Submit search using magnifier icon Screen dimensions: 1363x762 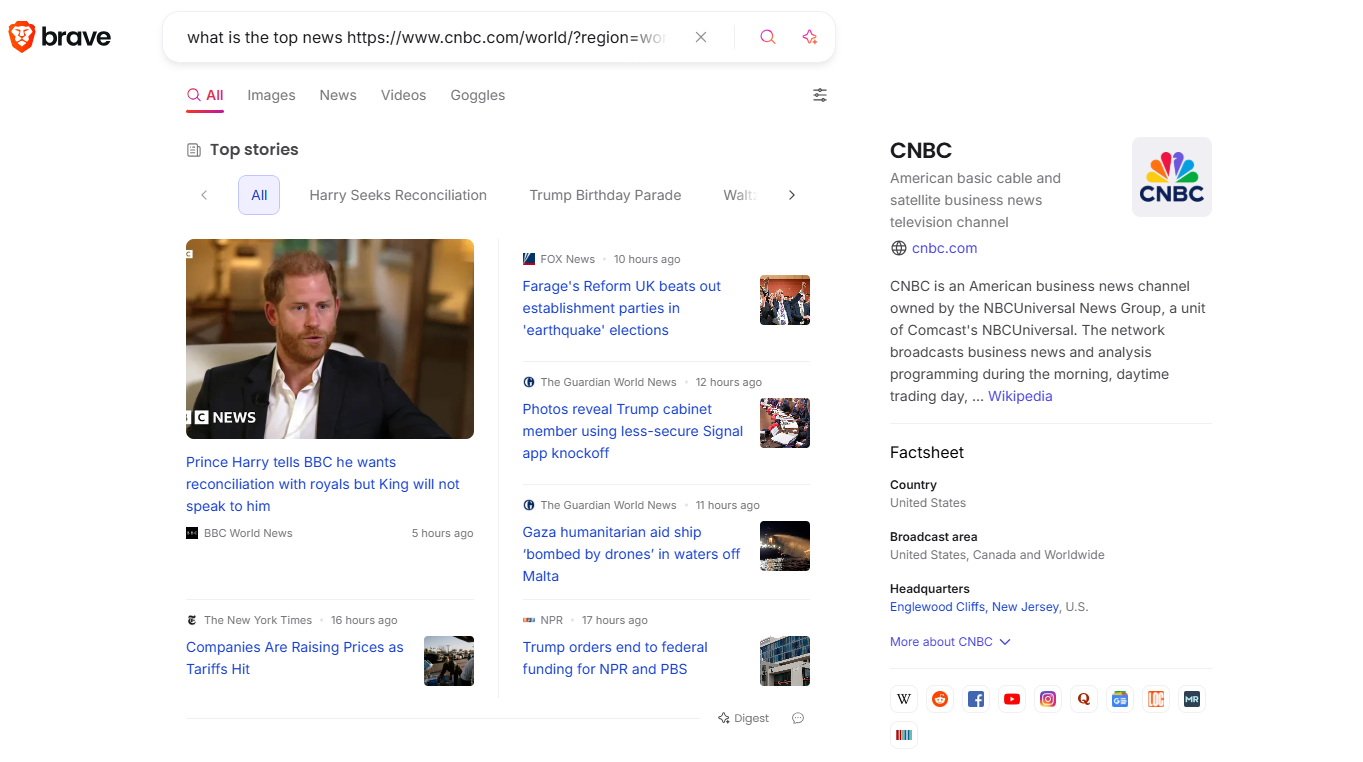[768, 37]
